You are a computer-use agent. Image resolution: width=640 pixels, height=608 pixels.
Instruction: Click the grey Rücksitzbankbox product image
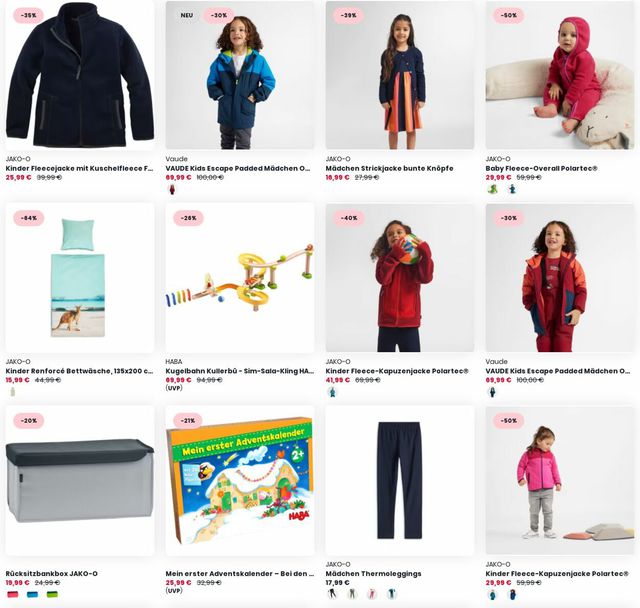80,481
